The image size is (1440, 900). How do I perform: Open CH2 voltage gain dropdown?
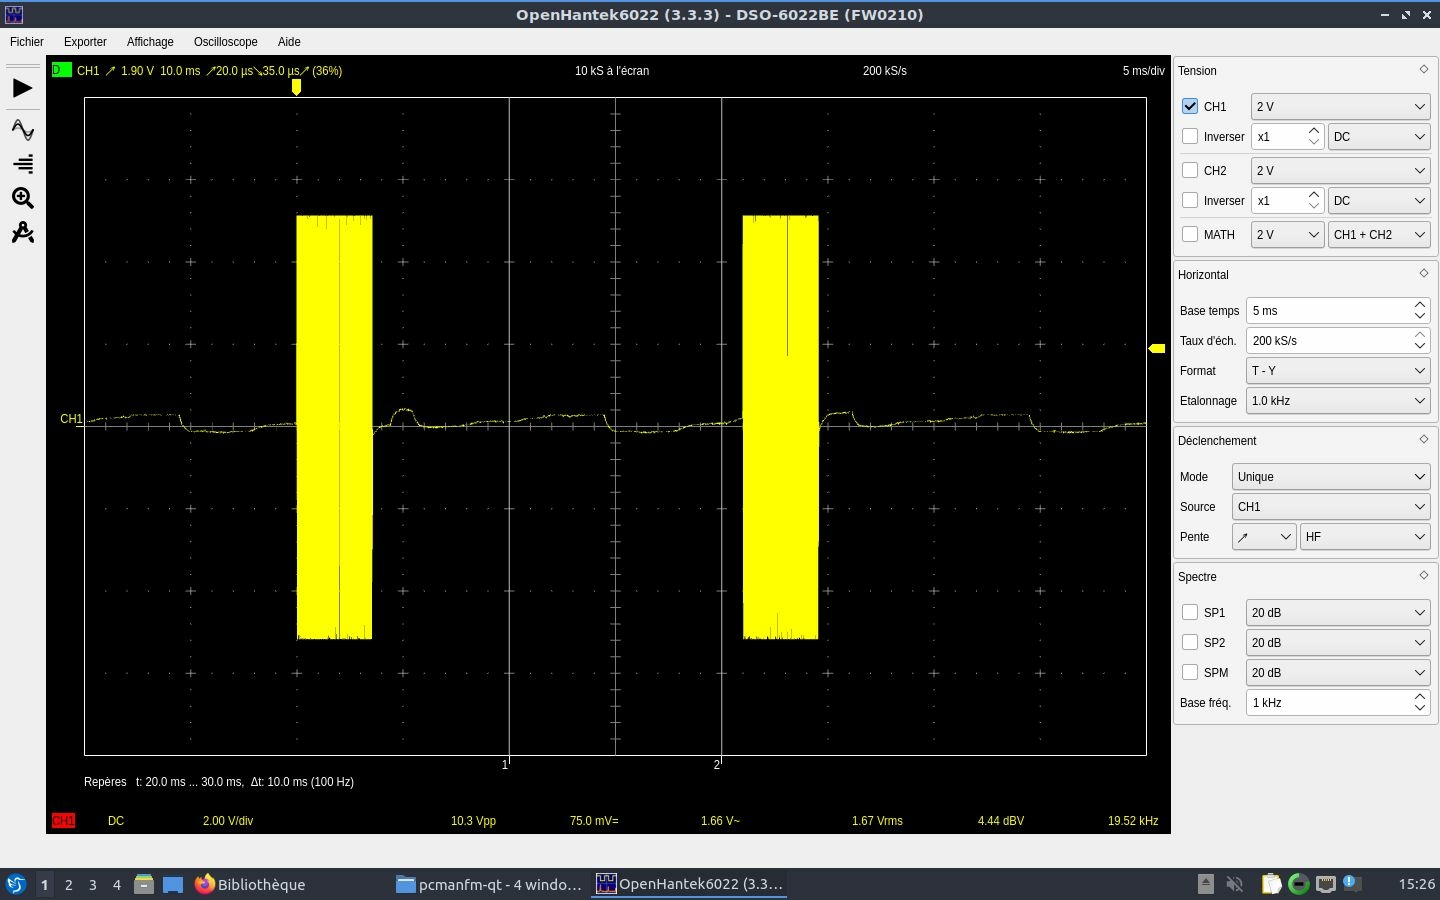[1340, 170]
